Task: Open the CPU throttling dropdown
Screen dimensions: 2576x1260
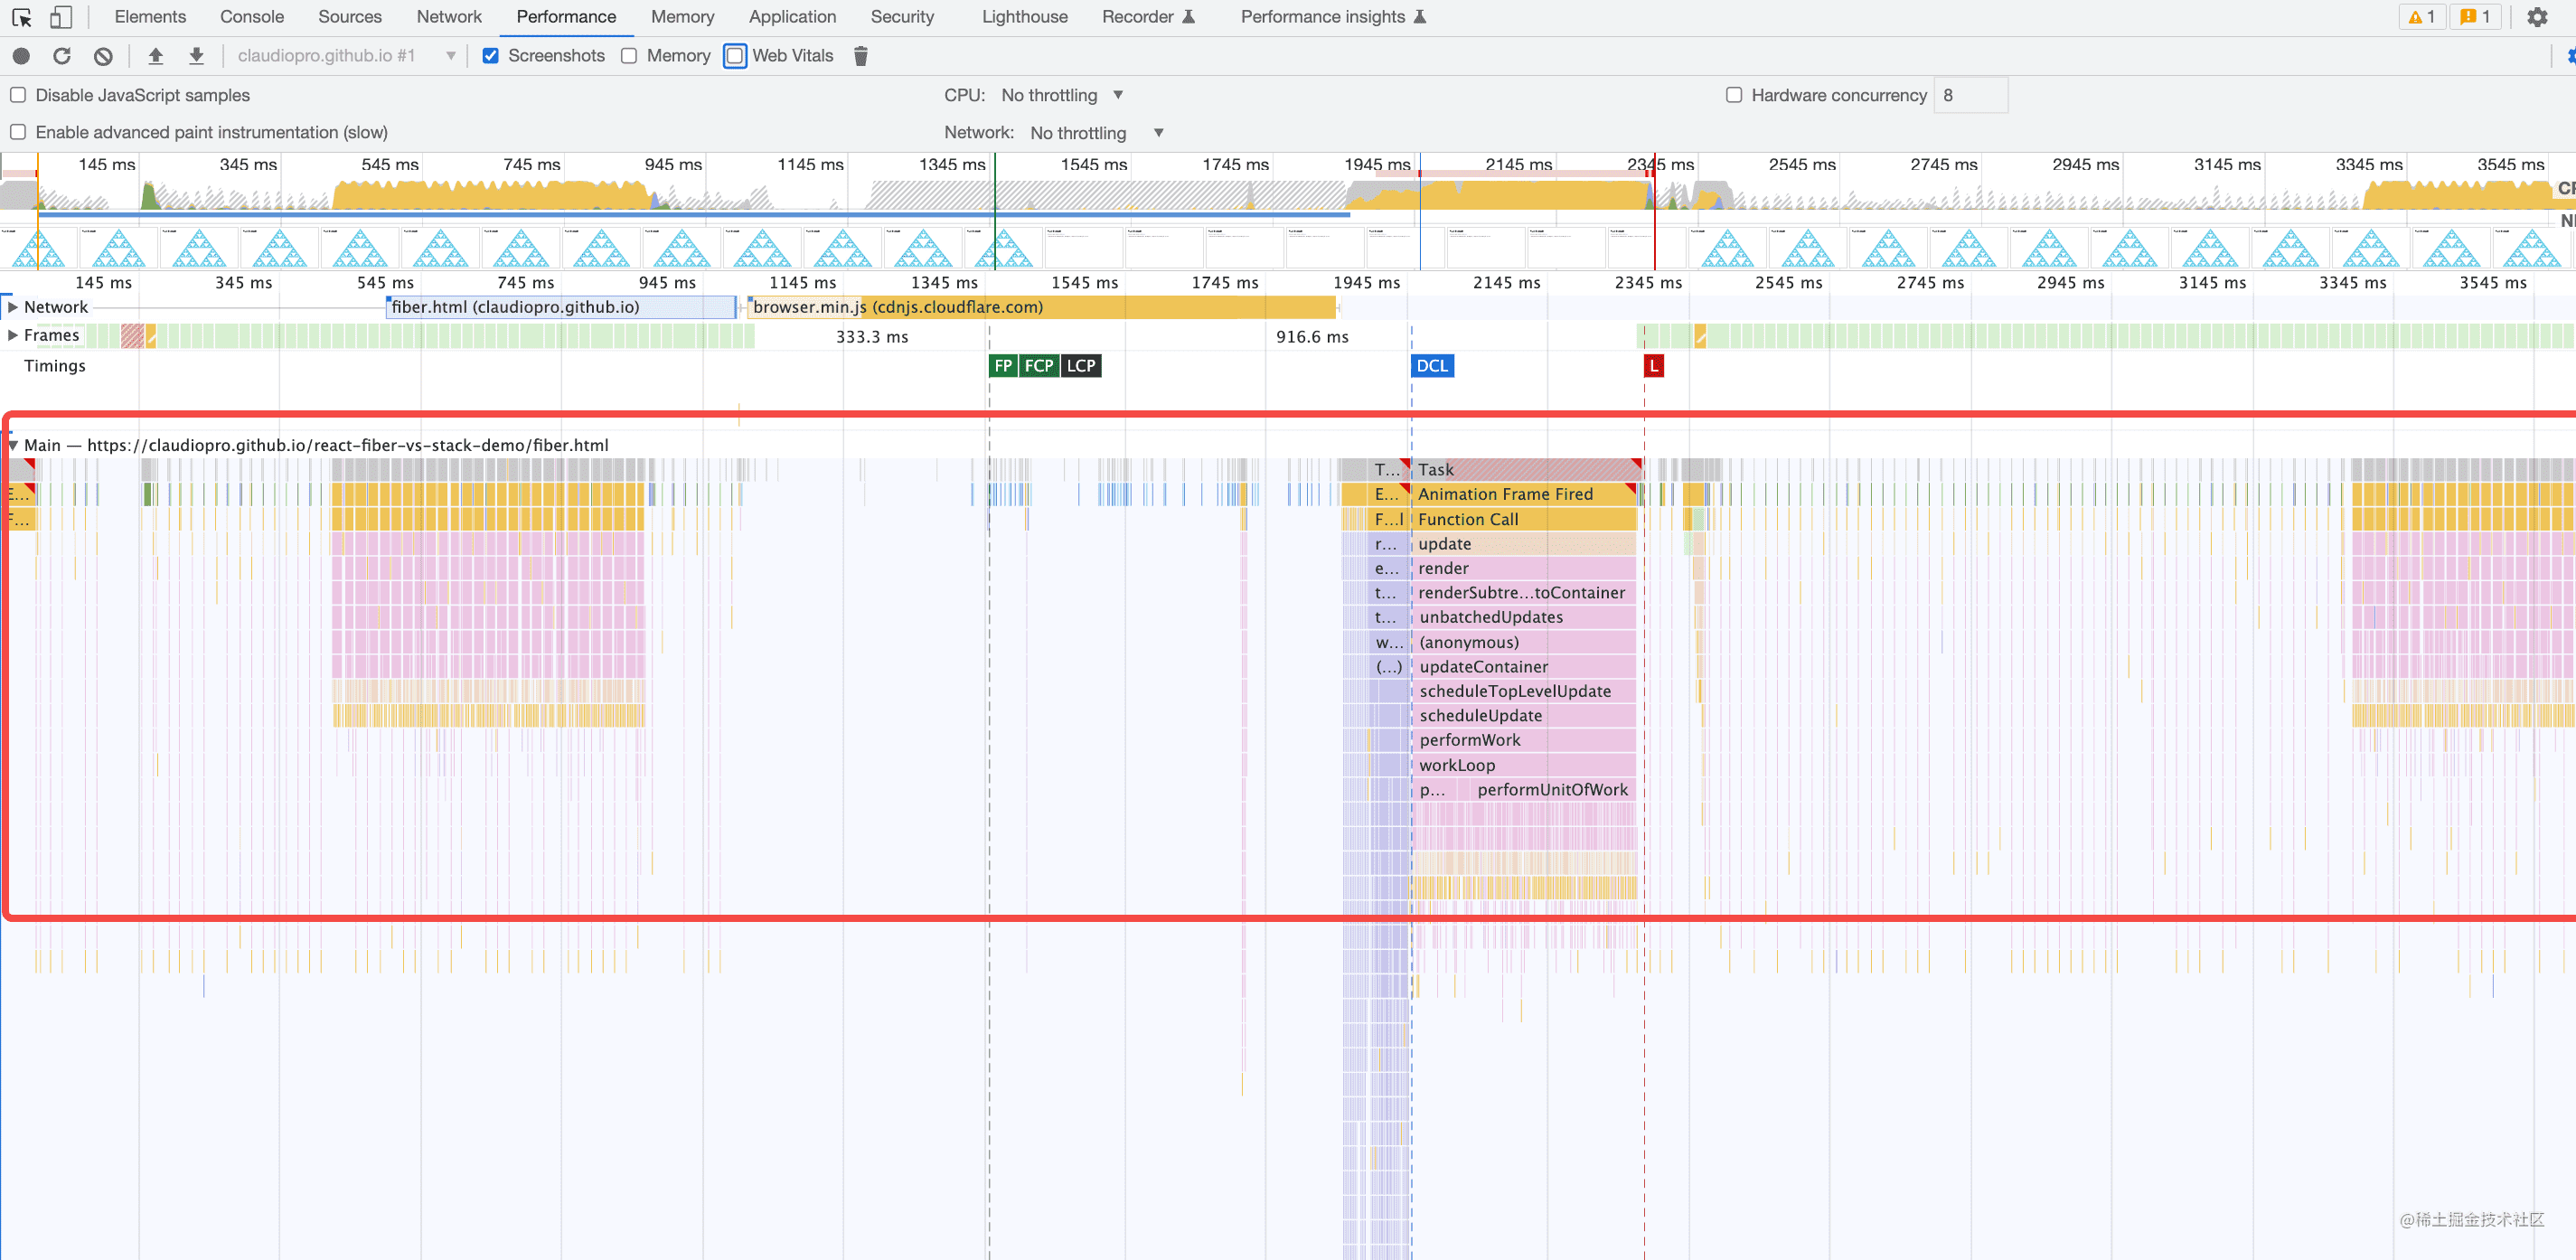Action: [x=1062, y=95]
